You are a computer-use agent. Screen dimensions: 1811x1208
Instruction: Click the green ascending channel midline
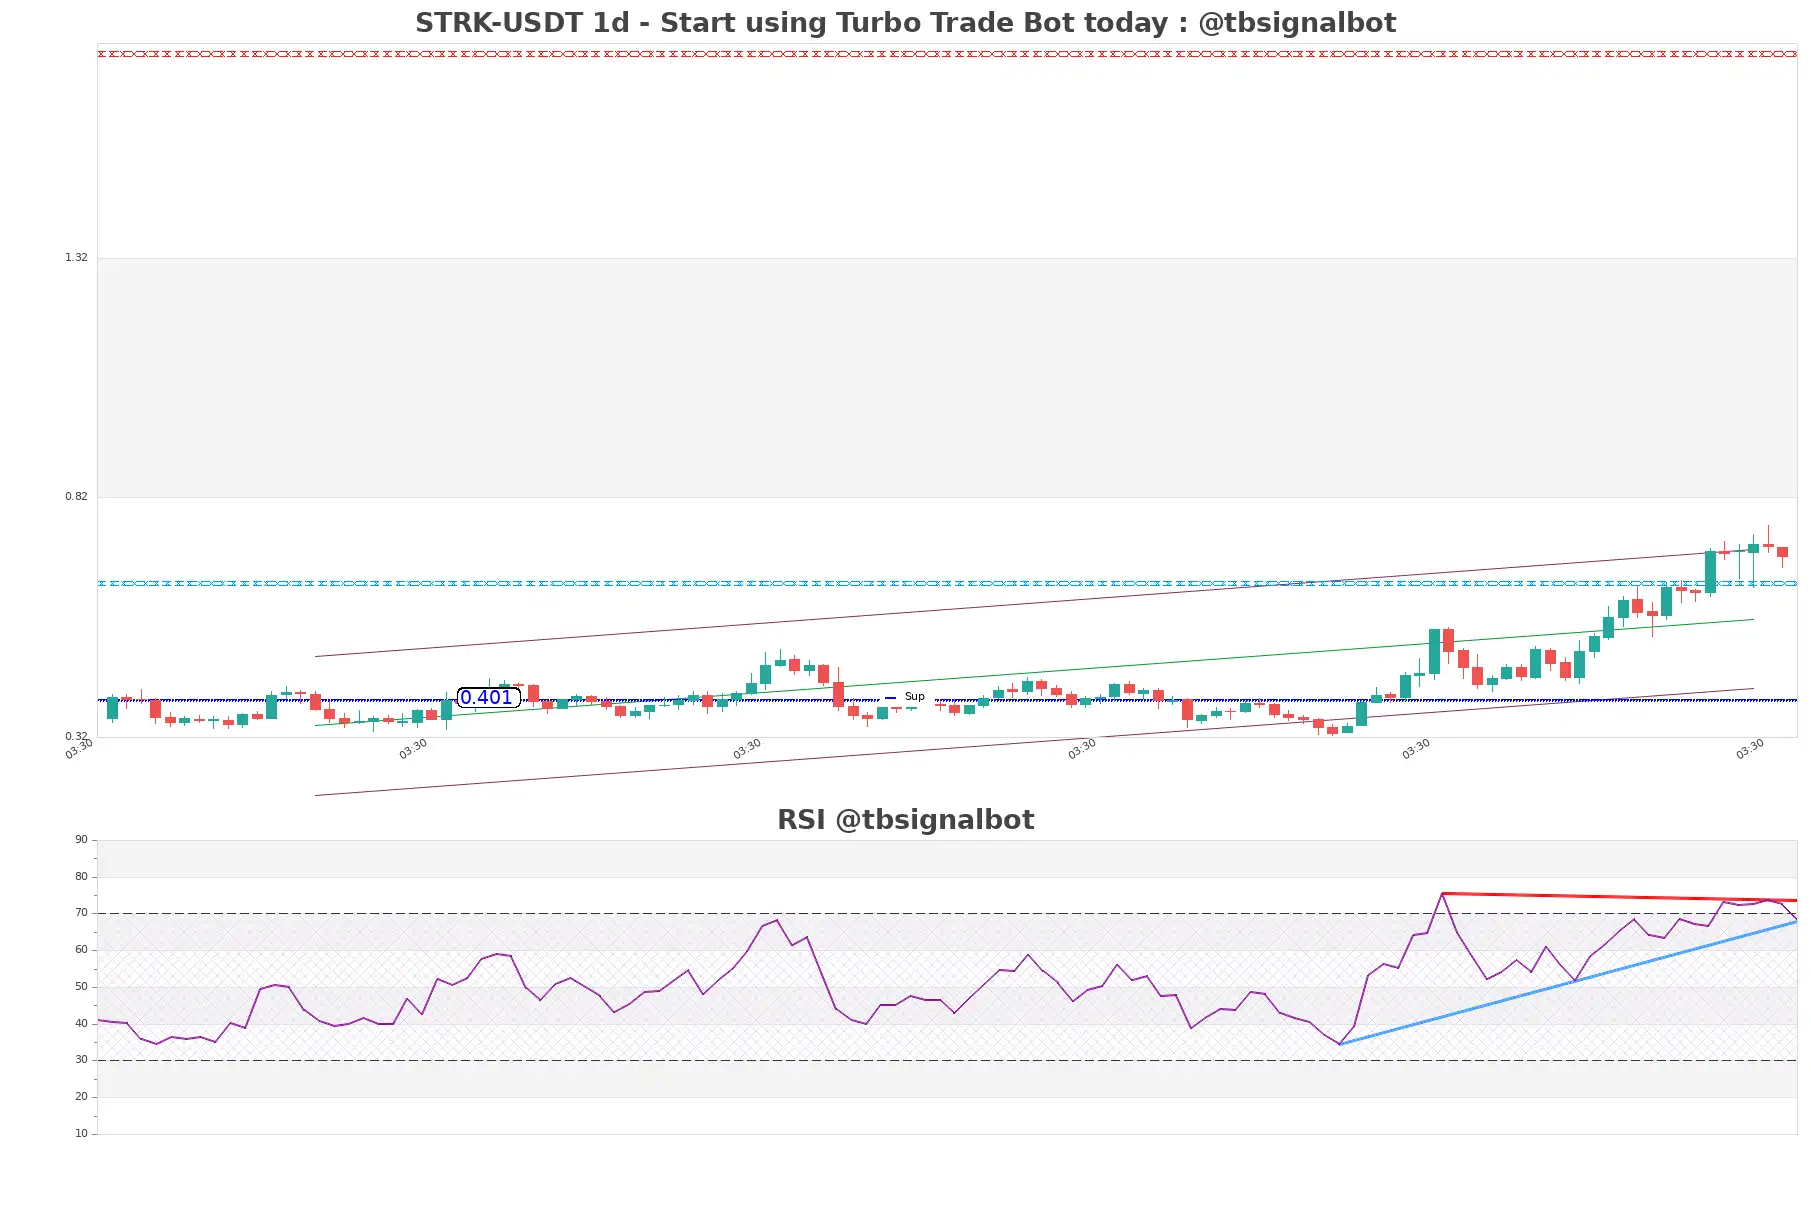click(x=1034, y=672)
